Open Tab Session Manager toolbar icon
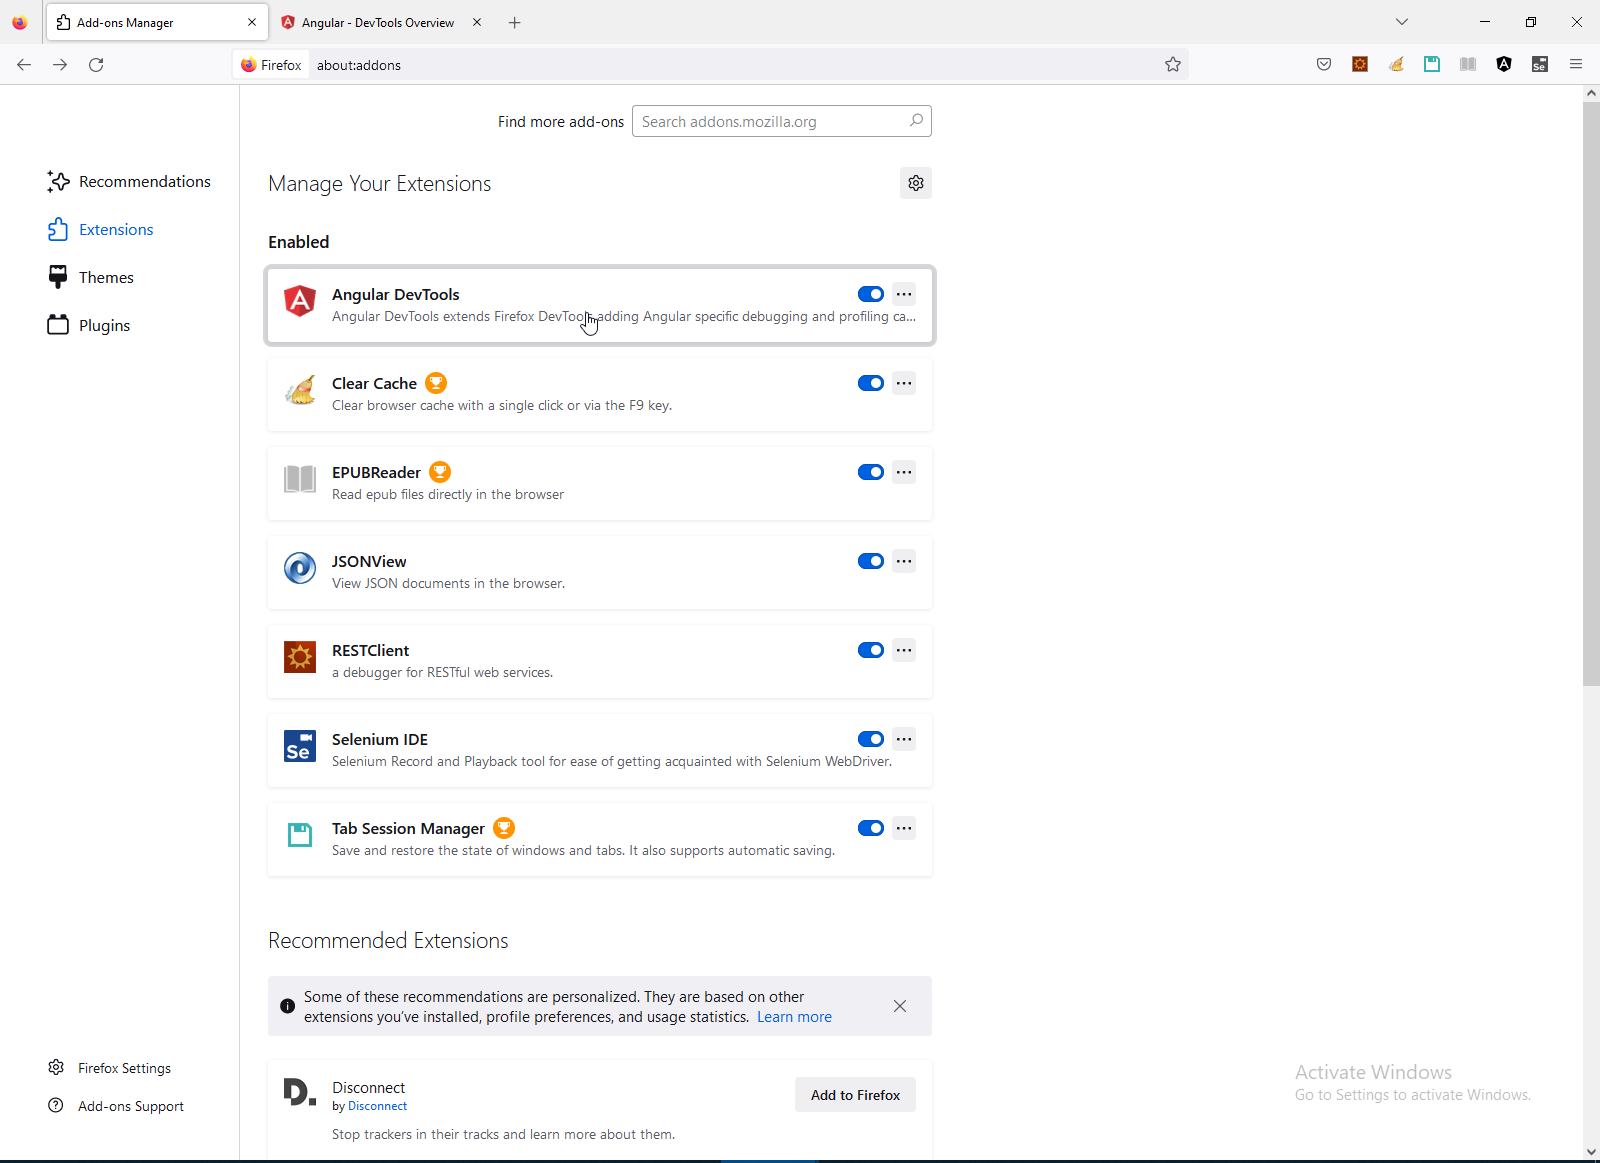Viewport: 1600px width, 1163px height. click(x=1432, y=65)
